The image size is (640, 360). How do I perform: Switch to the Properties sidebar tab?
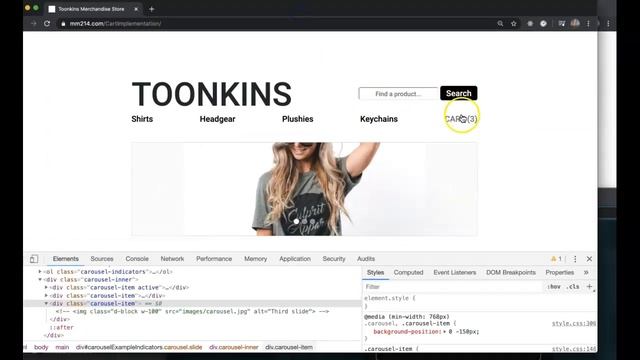[560, 272]
